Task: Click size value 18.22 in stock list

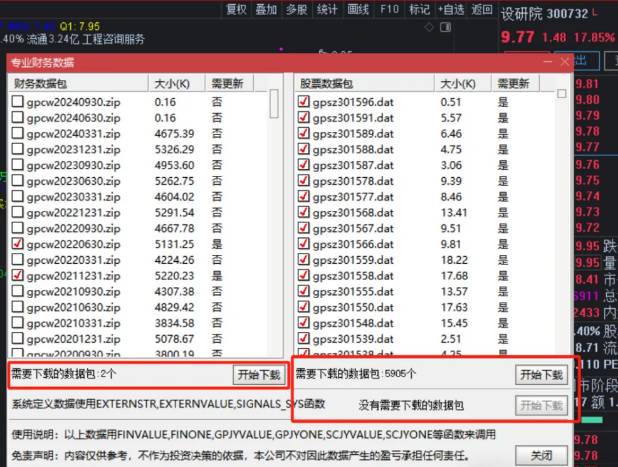Action: pyautogui.click(x=454, y=260)
